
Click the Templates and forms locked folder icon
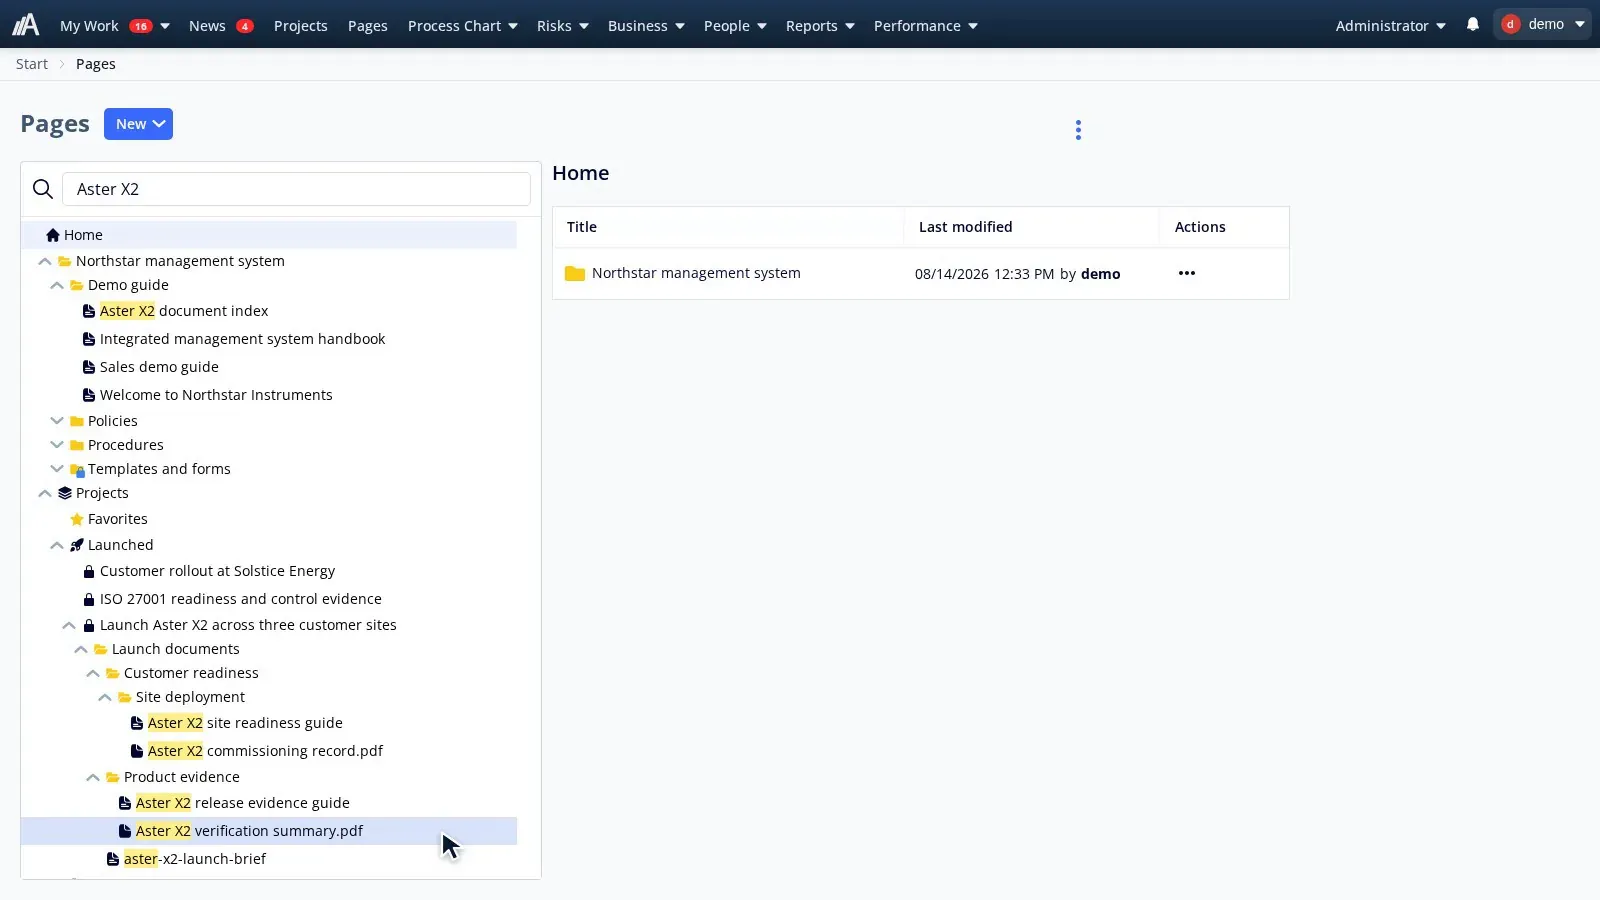tap(77, 469)
